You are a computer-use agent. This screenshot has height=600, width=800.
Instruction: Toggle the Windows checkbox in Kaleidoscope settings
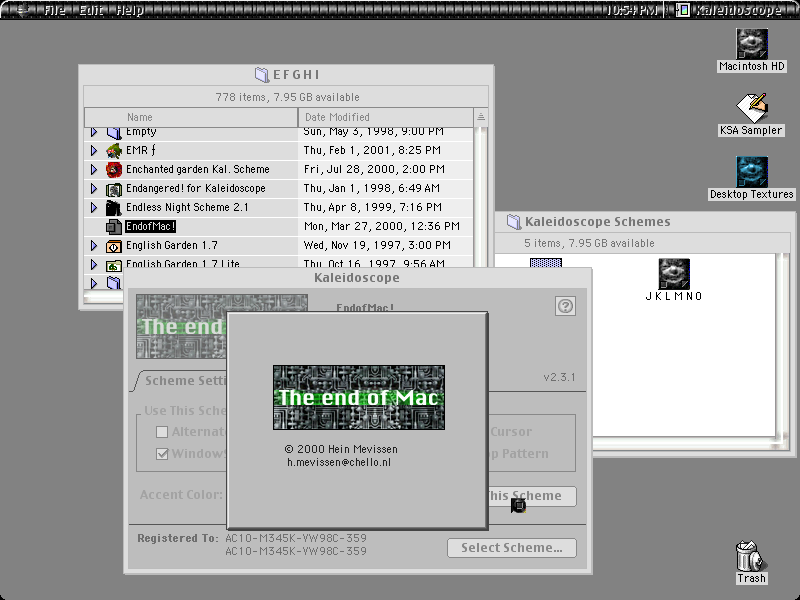point(162,454)
